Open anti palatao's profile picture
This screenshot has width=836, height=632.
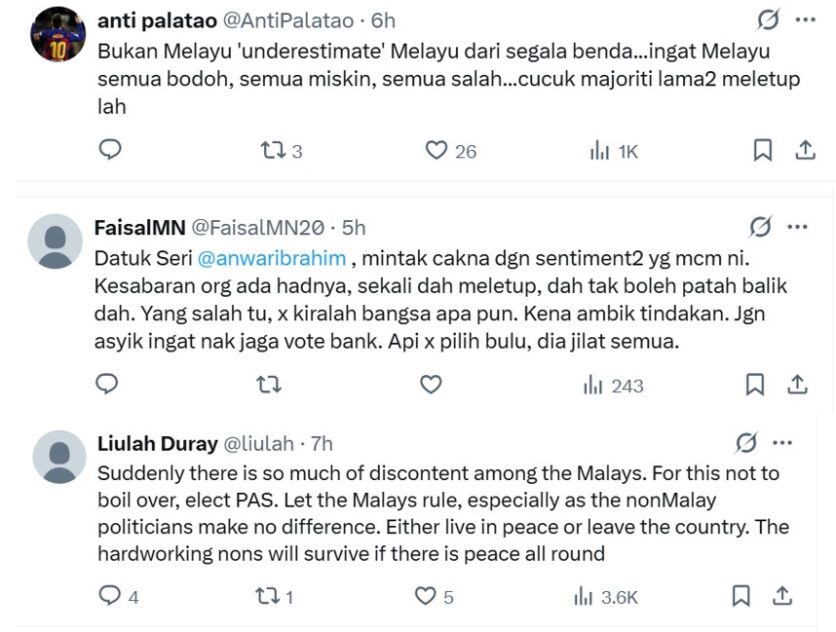click(x=58, y=35)
